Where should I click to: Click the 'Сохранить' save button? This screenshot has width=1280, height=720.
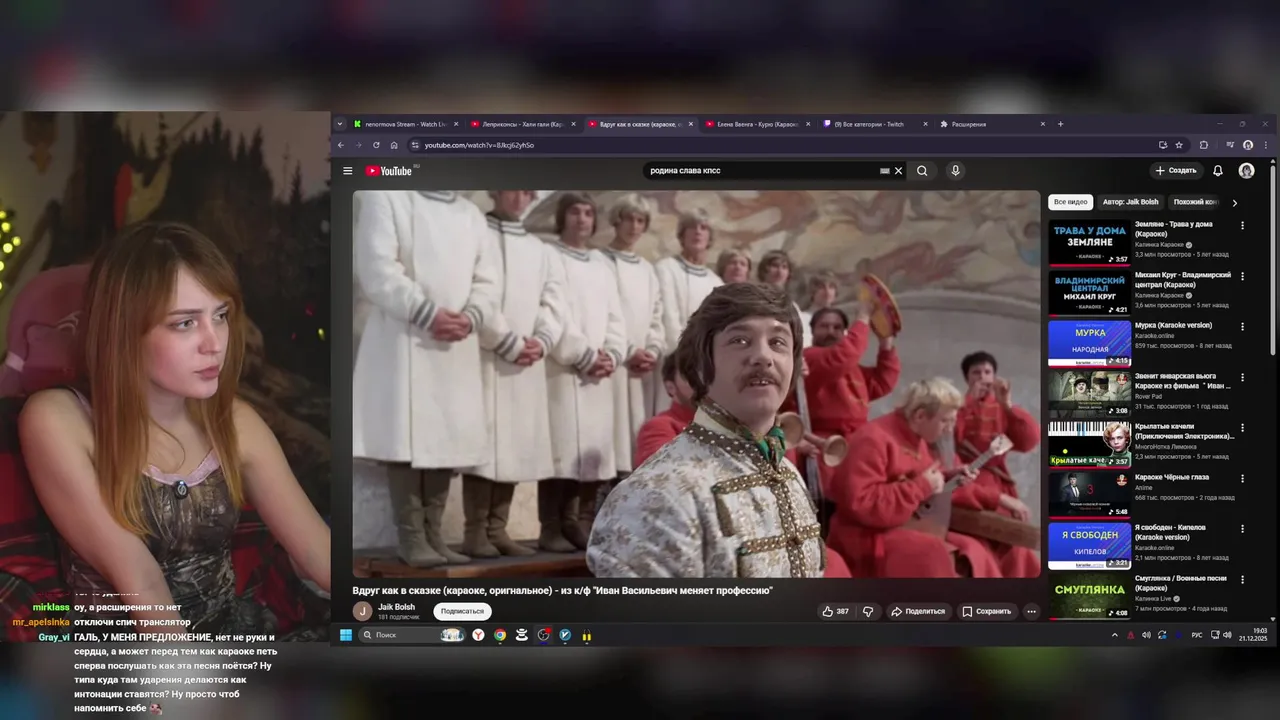pyautogui.click(x=986, y=611)
